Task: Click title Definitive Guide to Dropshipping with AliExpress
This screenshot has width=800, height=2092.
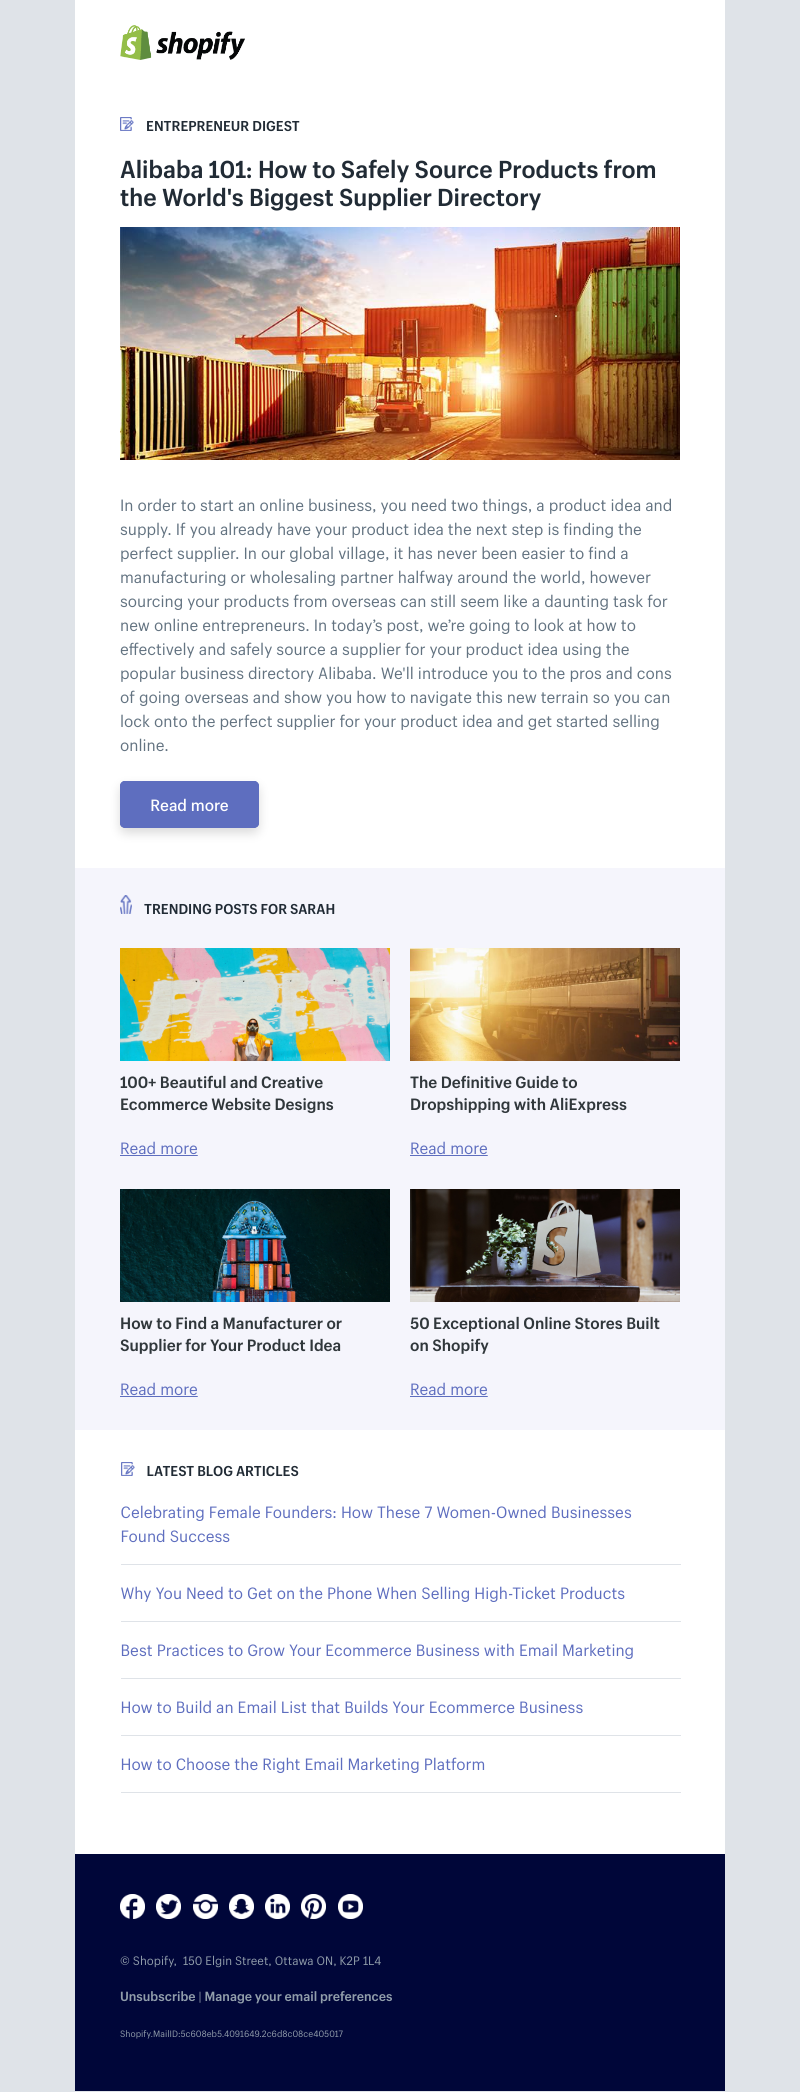Action: click(x=518, y=1093)
